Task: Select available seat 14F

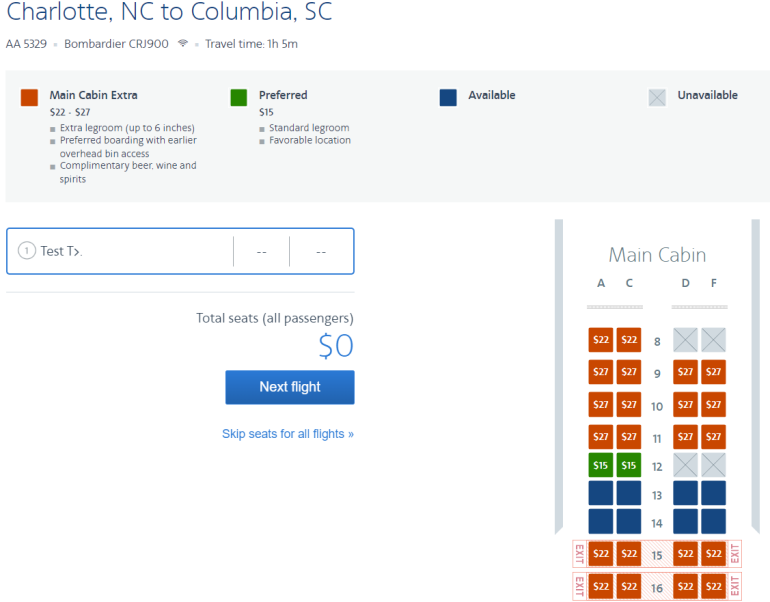Action: (x=713, y=521)
